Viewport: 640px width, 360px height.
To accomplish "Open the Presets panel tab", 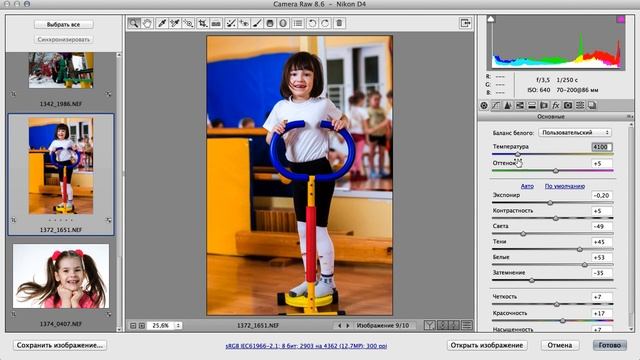I will point(580,105).
